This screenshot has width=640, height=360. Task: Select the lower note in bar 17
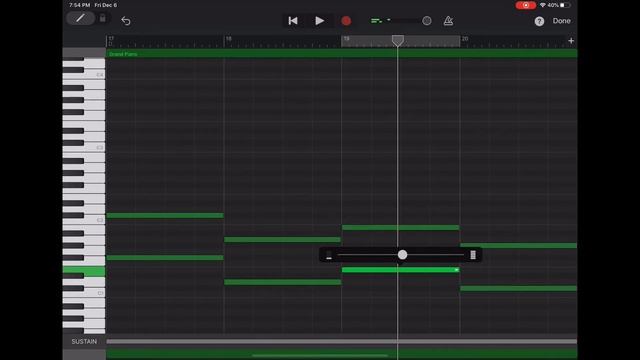click(x=165, y=258)
